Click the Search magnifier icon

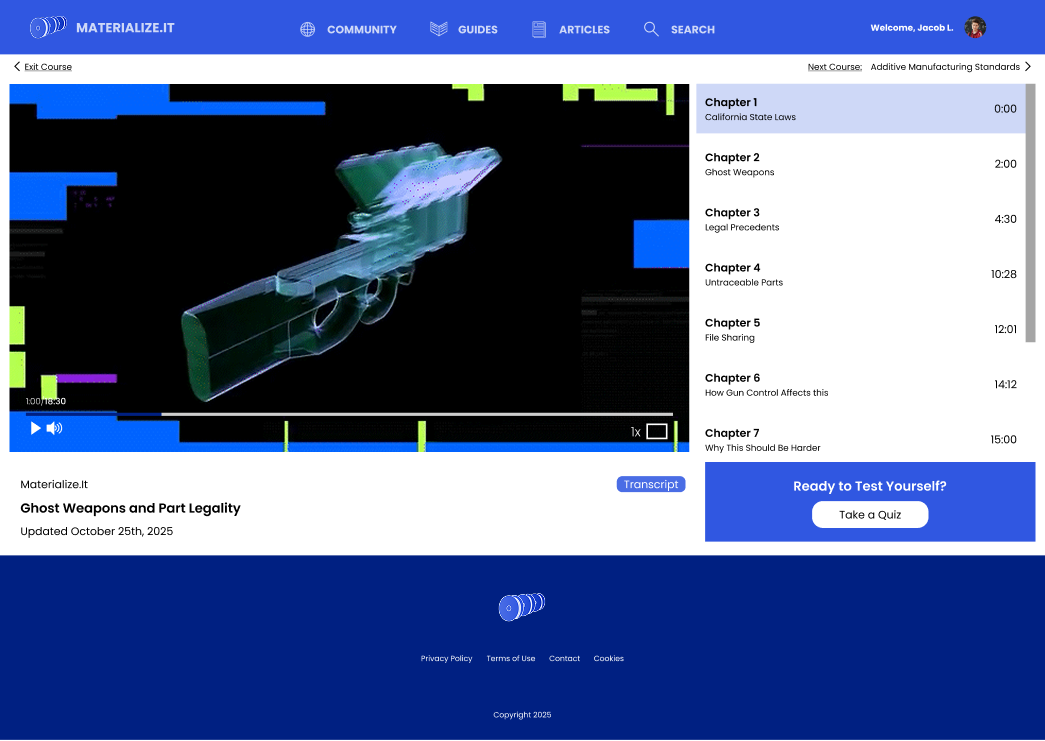(651, 29)
